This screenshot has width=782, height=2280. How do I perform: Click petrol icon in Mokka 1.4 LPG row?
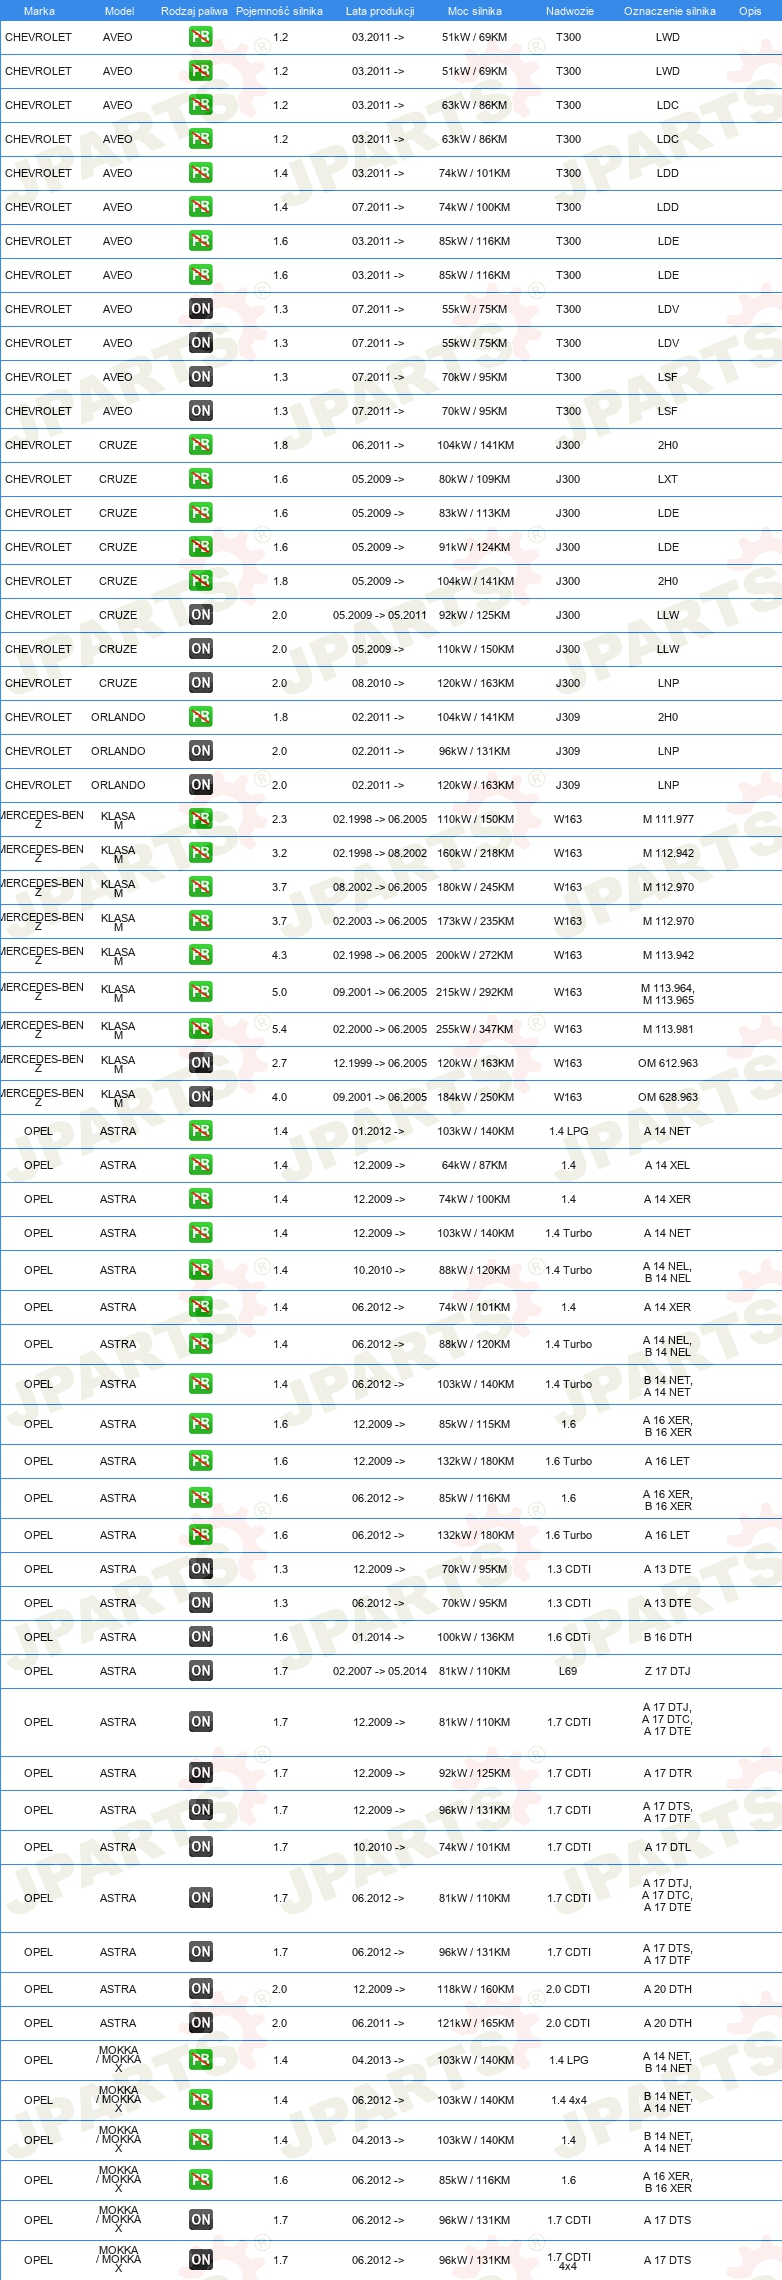pyautogui.click(x=201, y=2060)
